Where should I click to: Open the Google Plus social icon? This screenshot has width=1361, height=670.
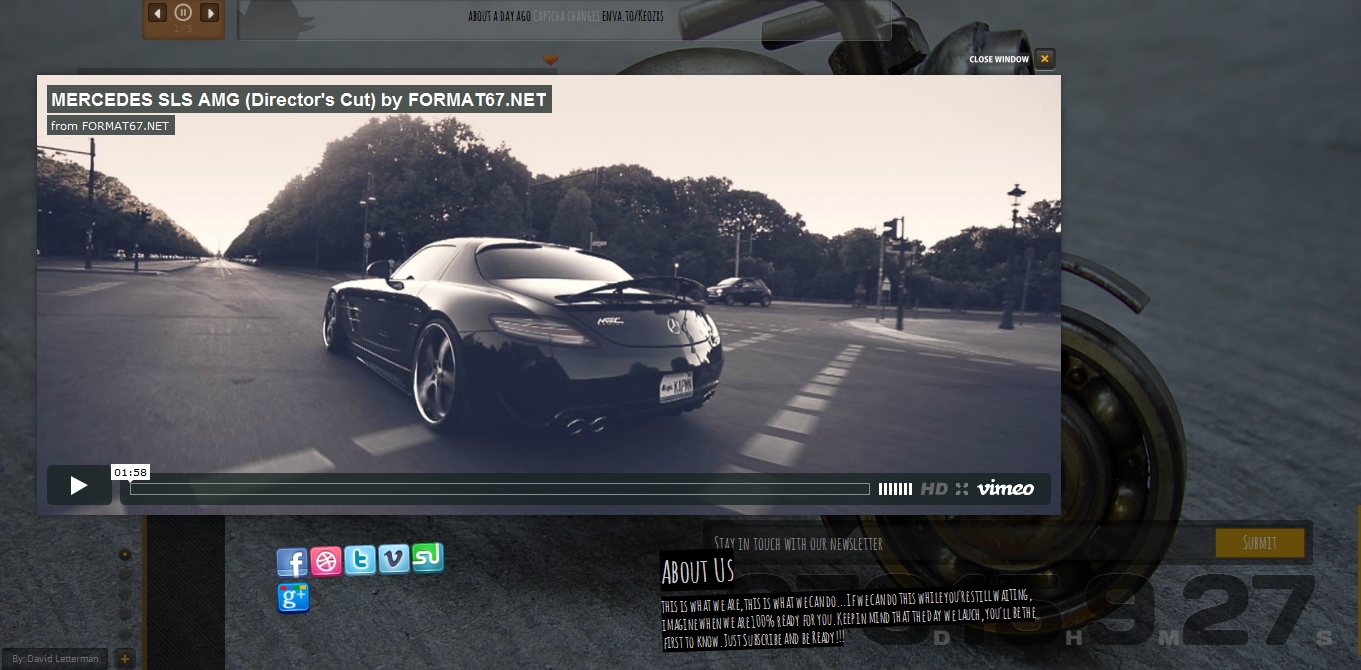coord(293,598)
